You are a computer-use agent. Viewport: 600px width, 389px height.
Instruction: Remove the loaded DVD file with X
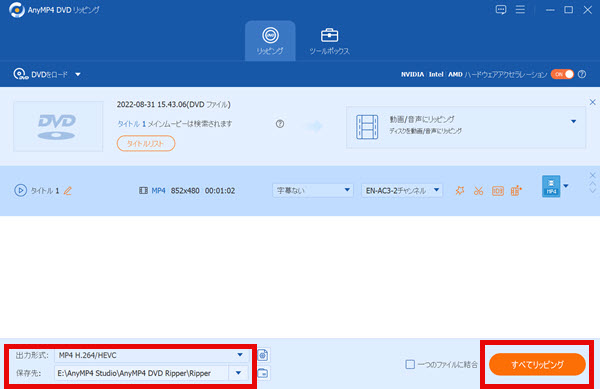[x=592, y=102]
